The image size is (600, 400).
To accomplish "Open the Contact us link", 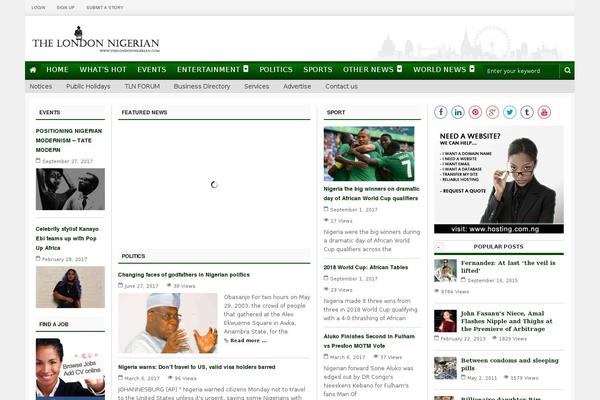I will (342, 87).
